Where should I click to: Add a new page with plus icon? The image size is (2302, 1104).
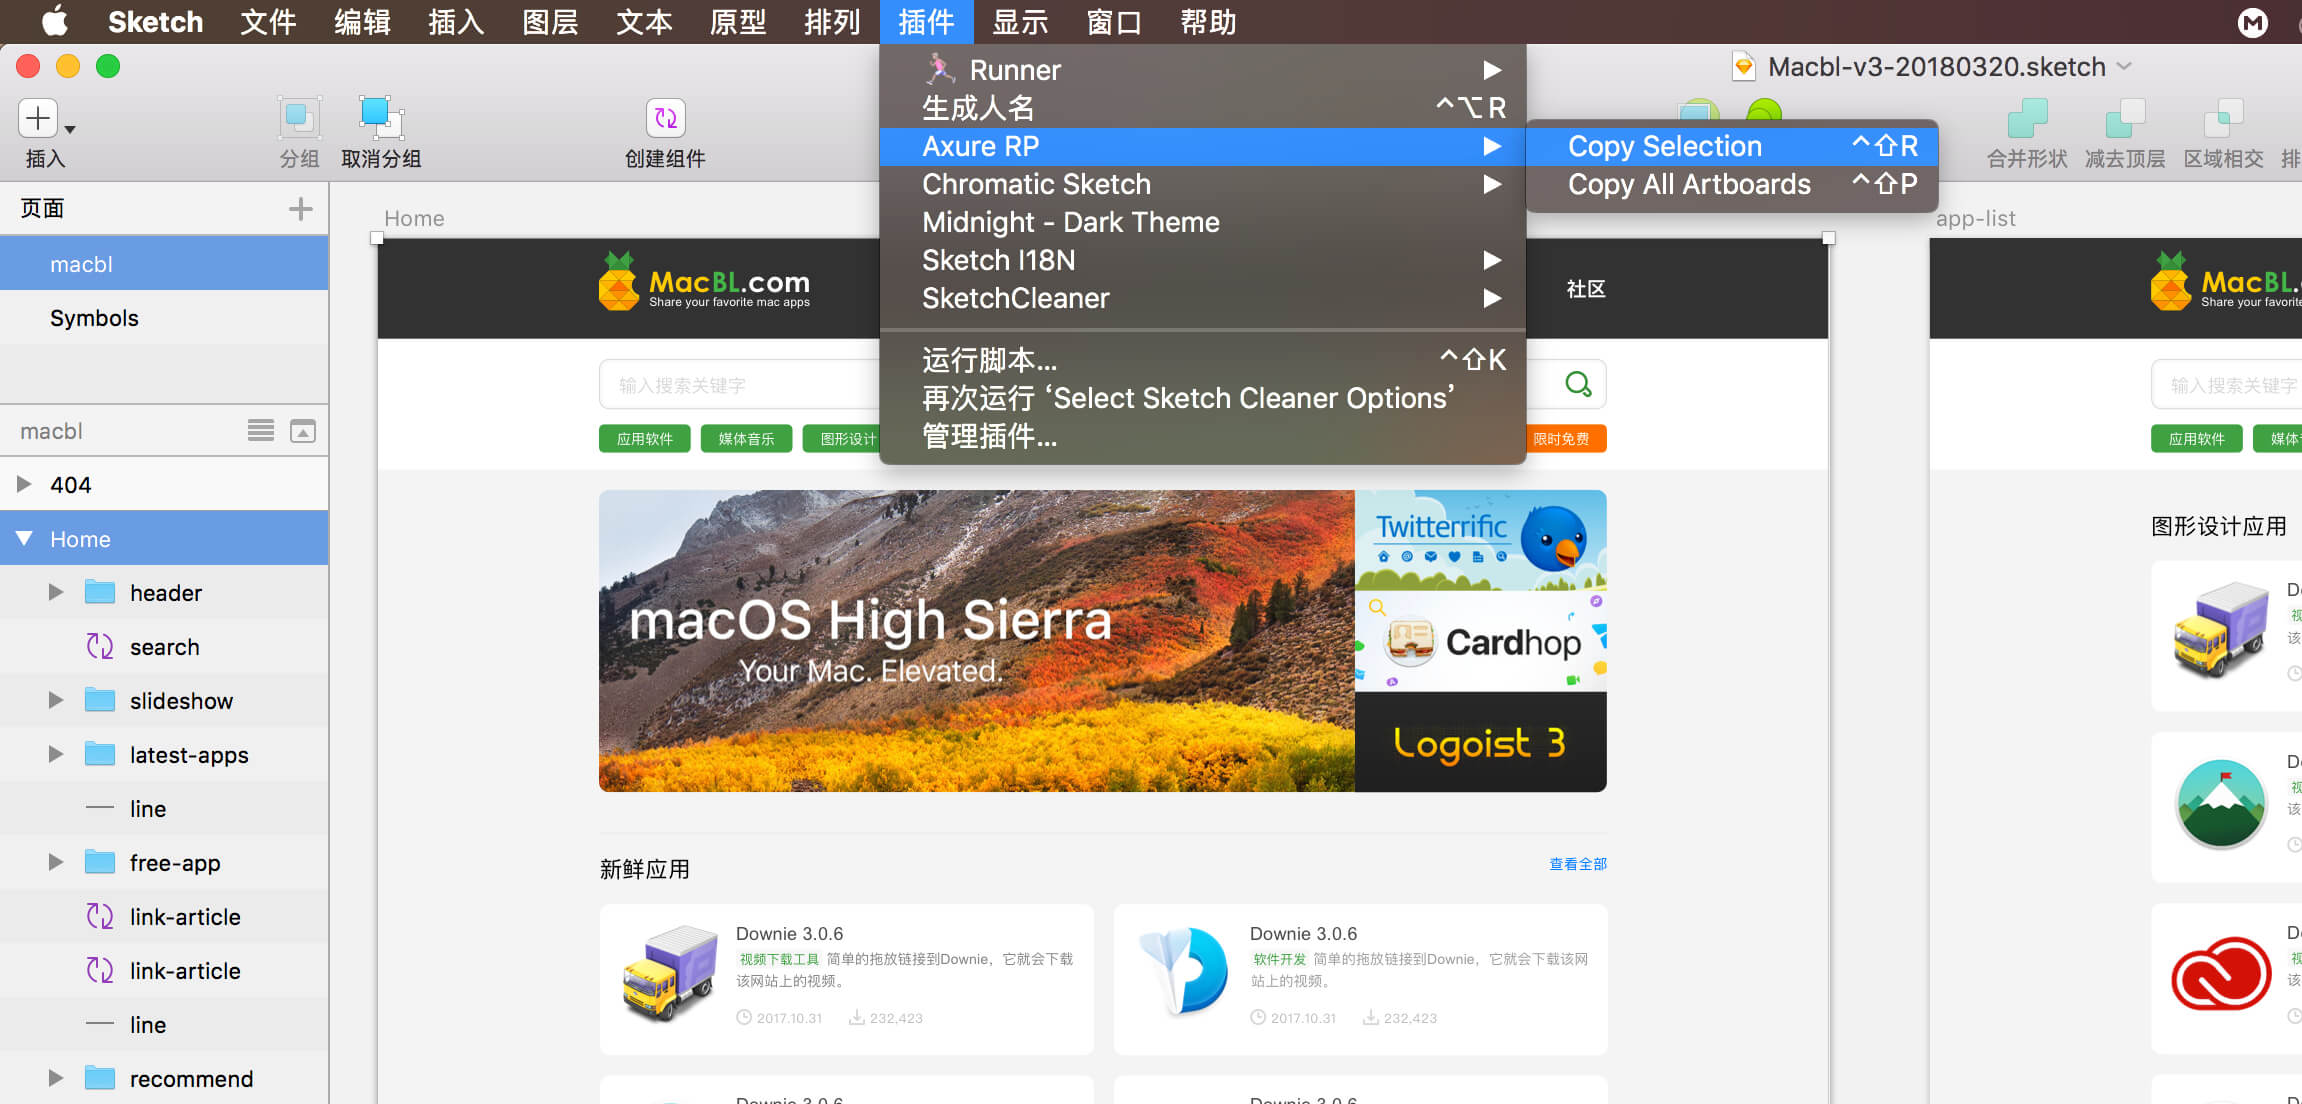pyautogui.click(x=300, y=209)
